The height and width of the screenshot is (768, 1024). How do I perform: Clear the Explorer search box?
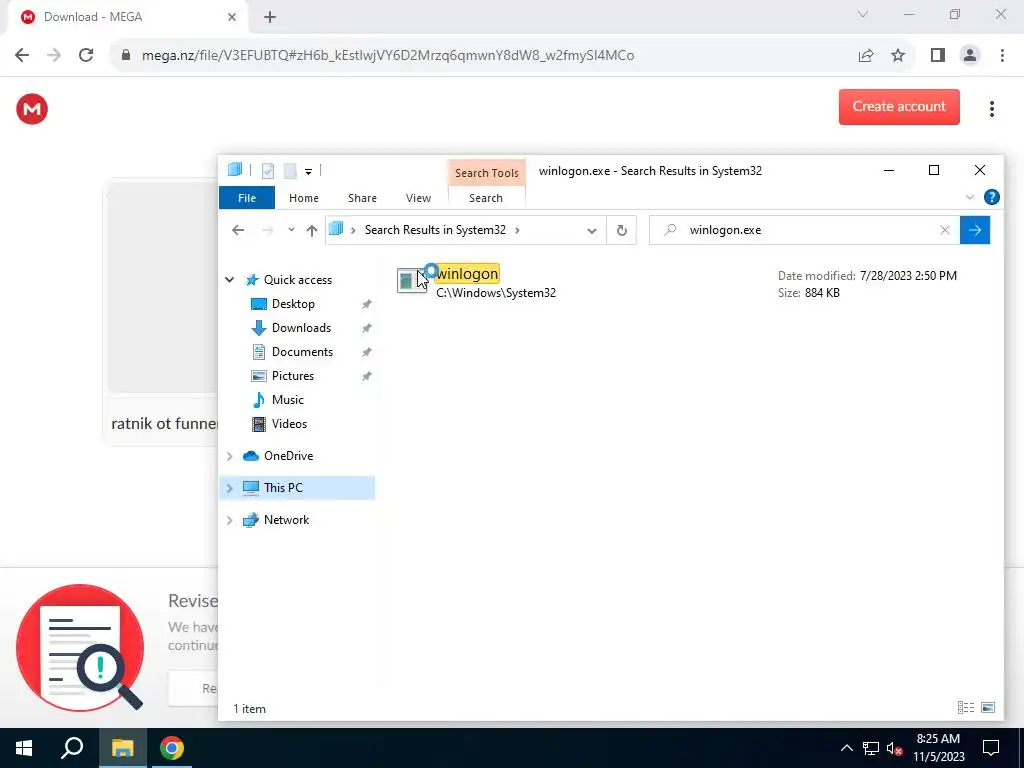coord(945,230)
